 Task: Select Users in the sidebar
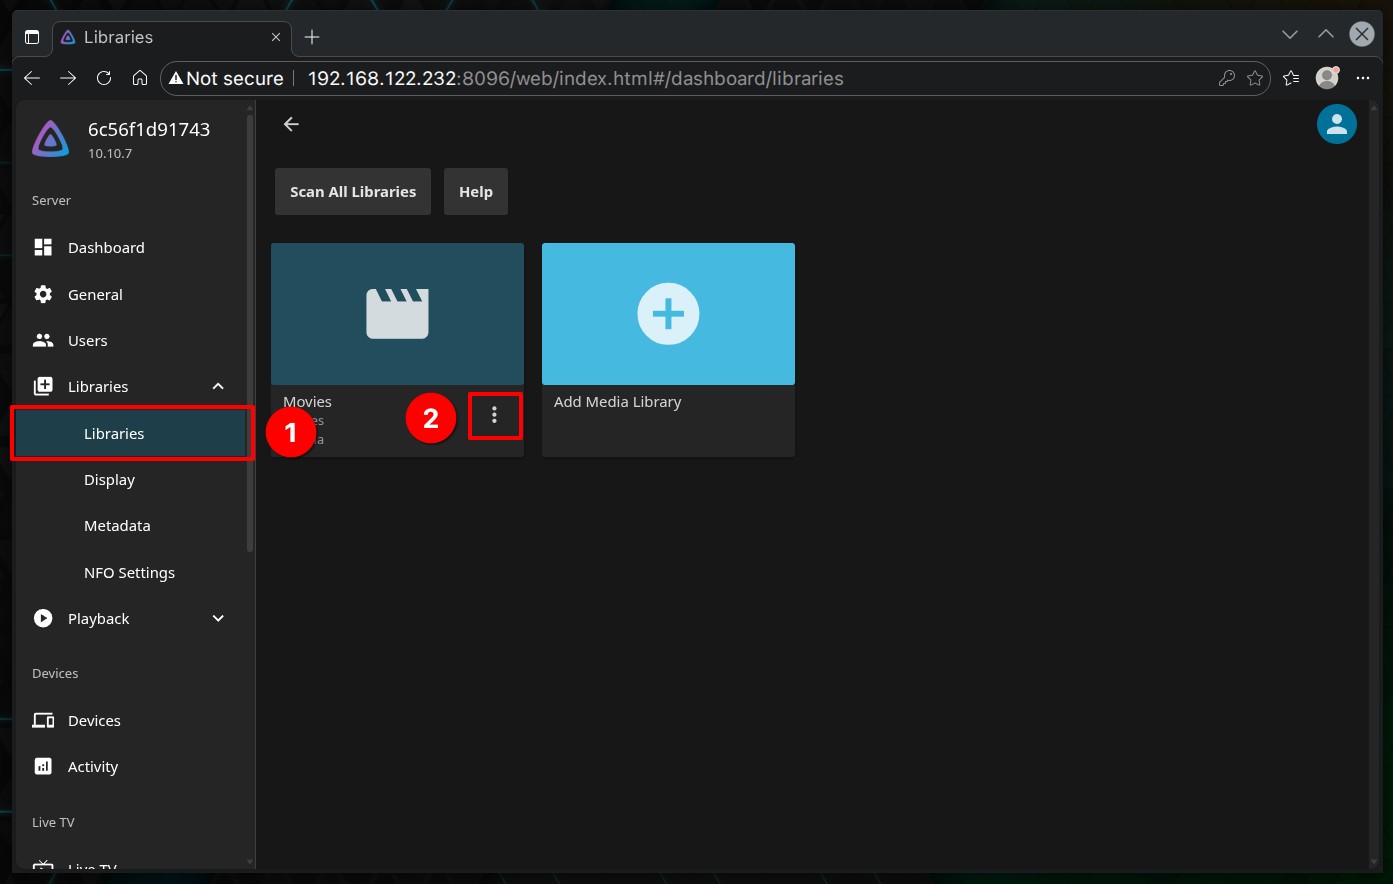point(87,341)
